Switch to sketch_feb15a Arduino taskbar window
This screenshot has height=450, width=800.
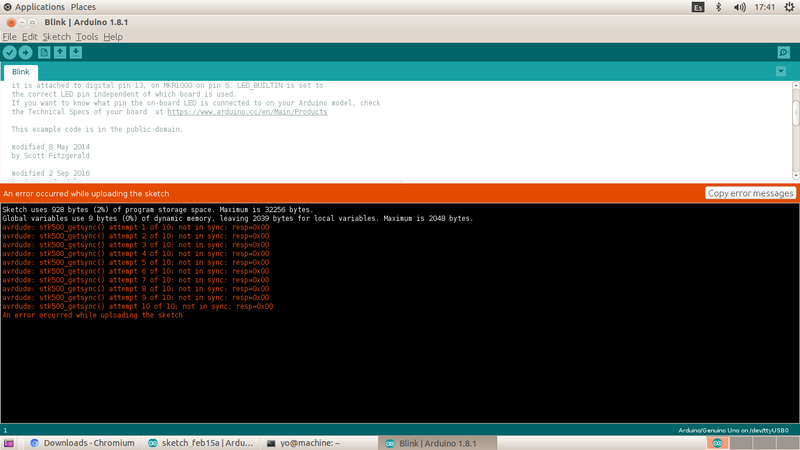tap(201, 443)
